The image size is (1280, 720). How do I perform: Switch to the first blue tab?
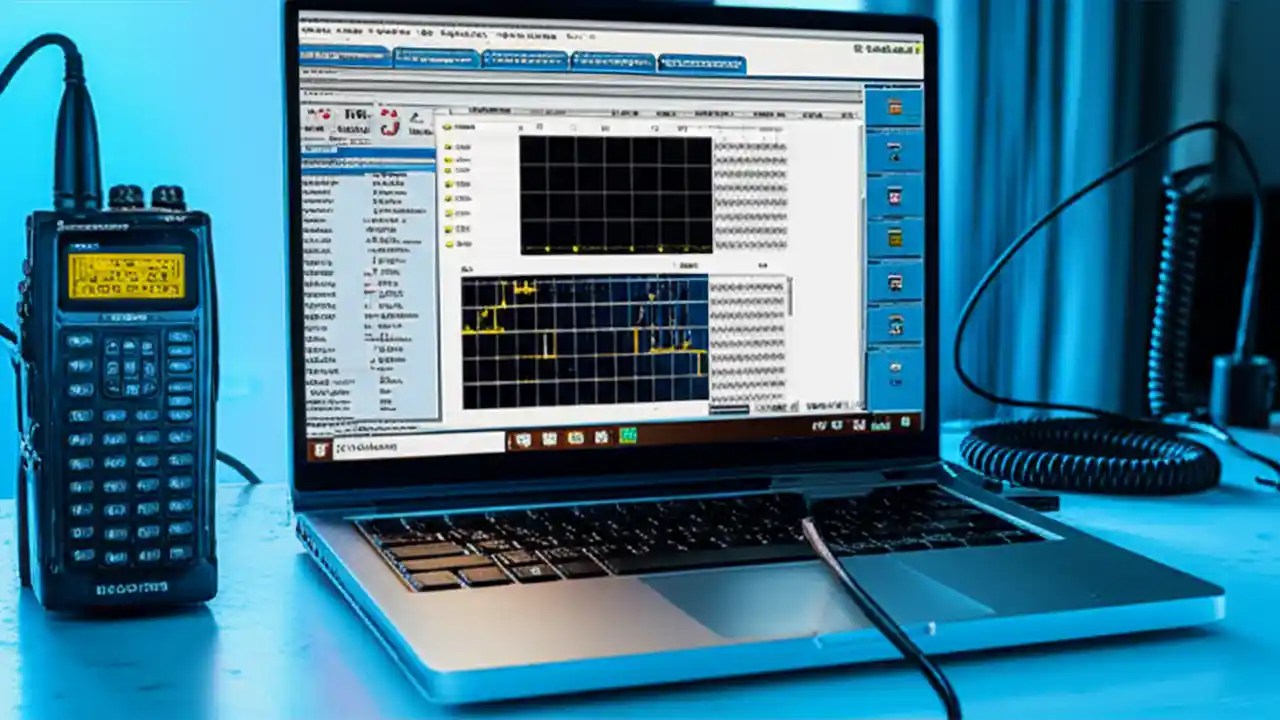pyautogui.click(x=345, y=57)
